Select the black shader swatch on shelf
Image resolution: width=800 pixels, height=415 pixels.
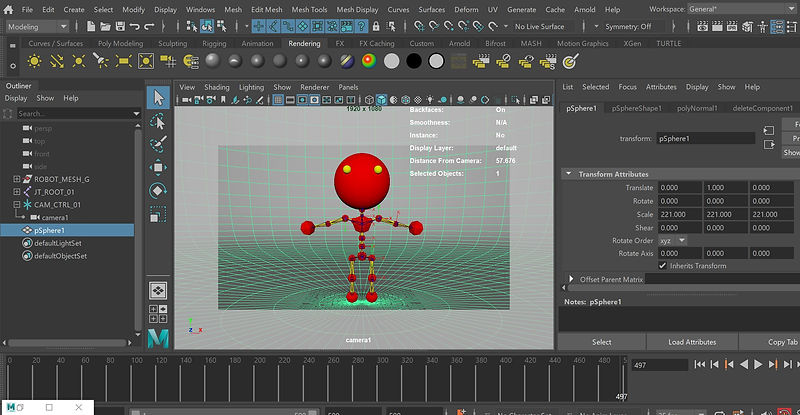414,61
